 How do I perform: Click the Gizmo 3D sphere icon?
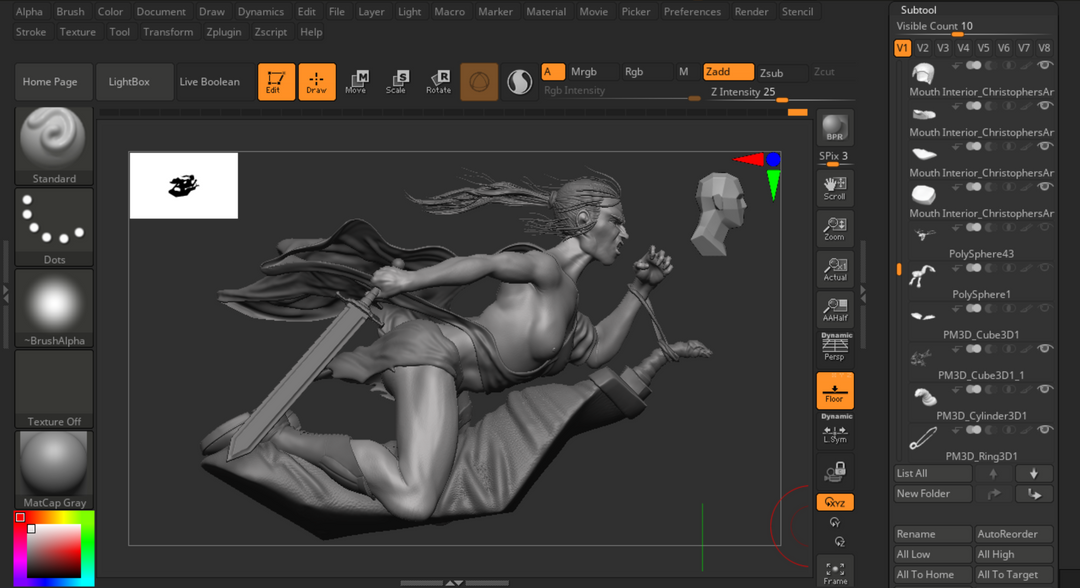click(479, 82)
